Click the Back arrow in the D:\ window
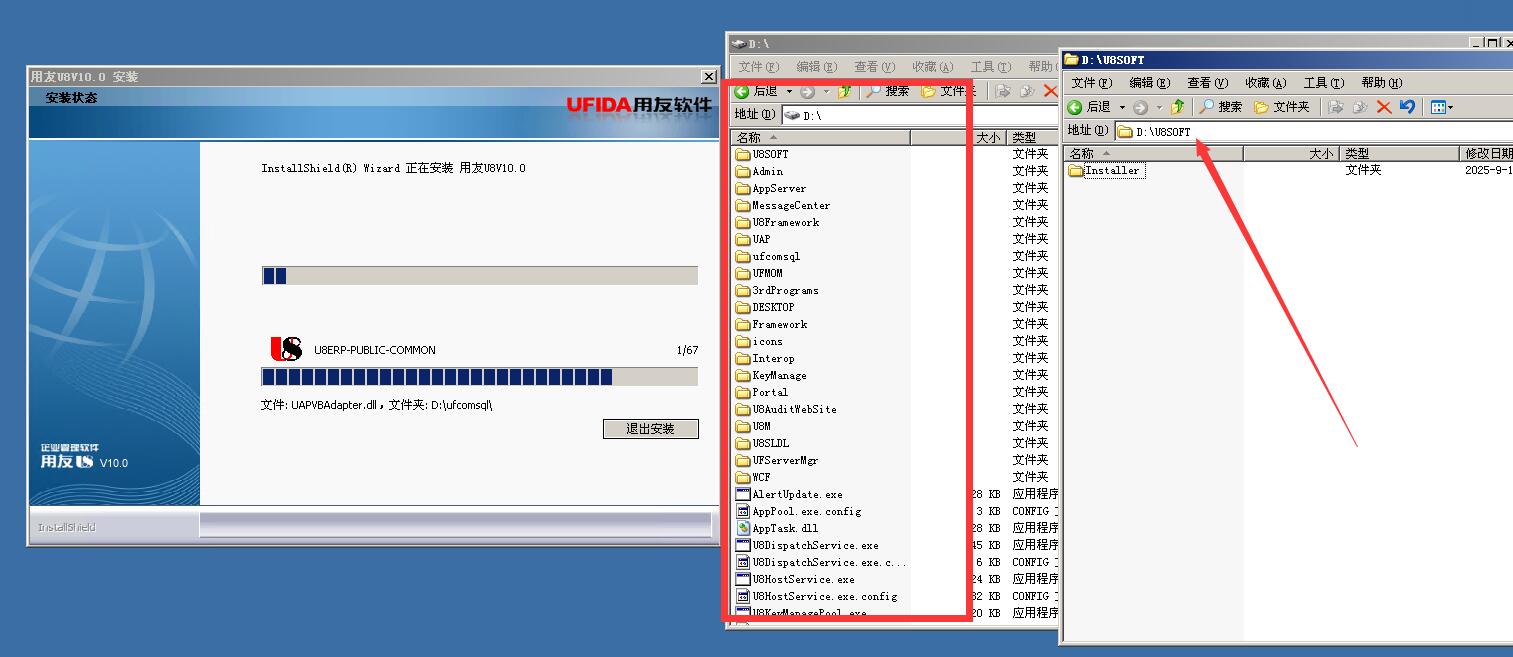 click(743, 91)
